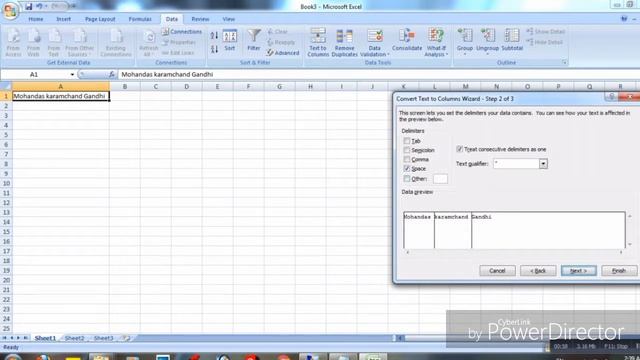Click Hide Detail
Screen dimensions: 640x360
[x=544, y=42]
